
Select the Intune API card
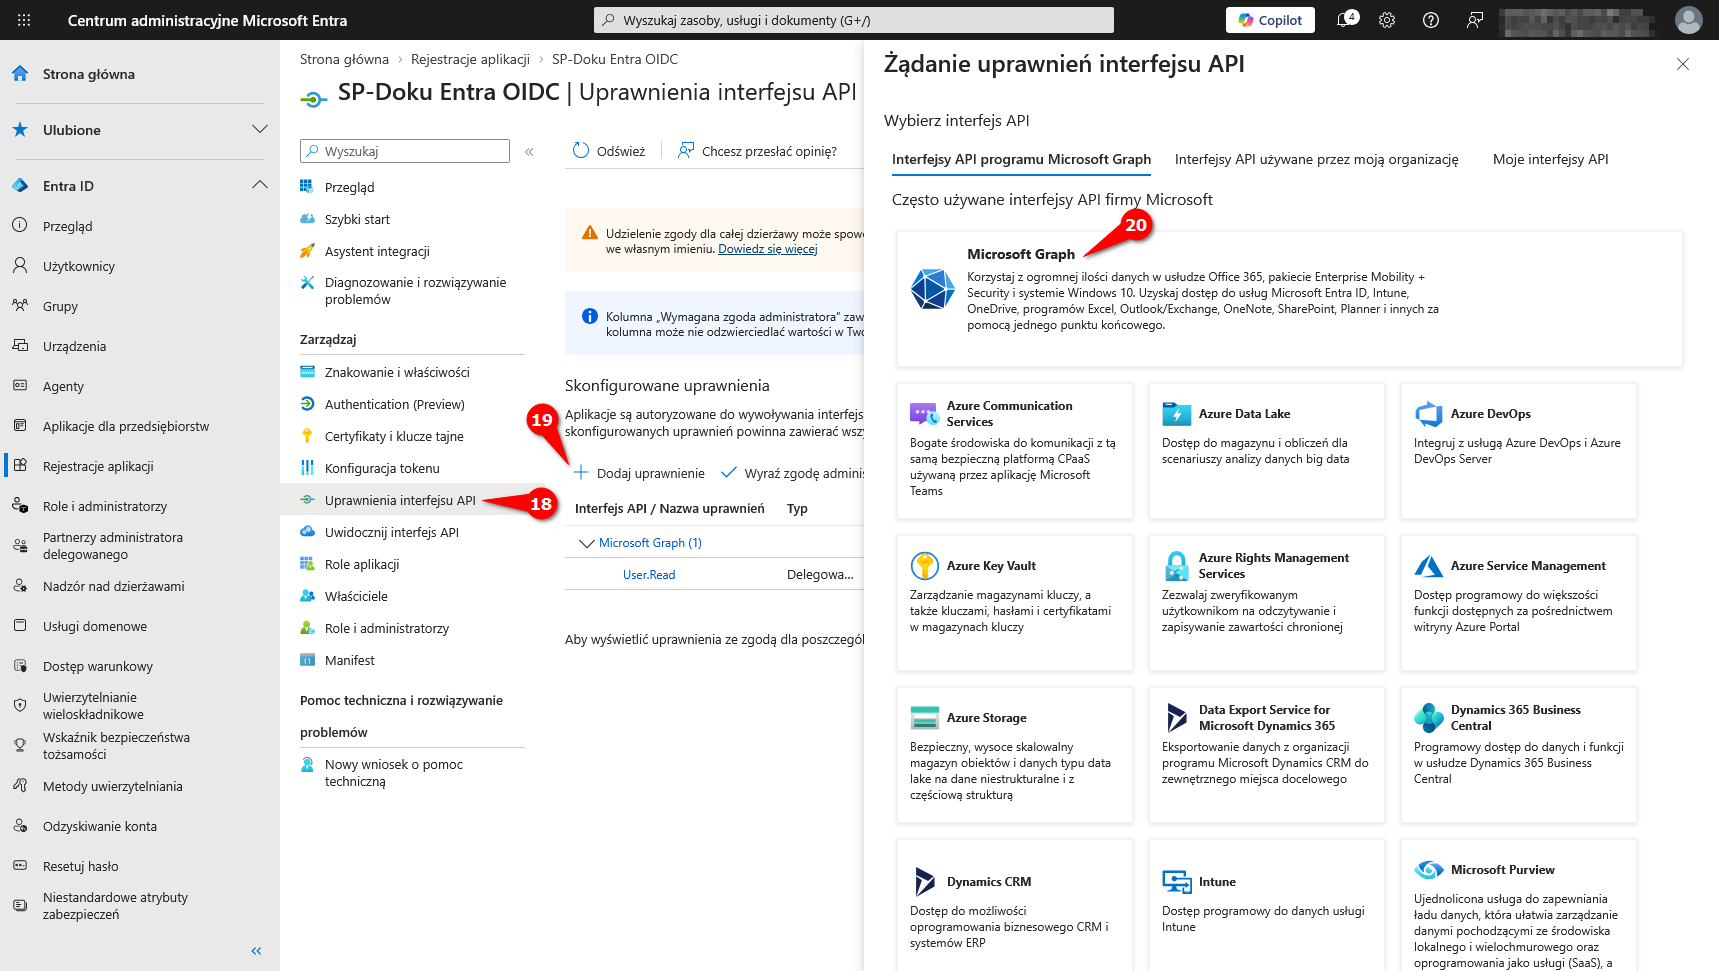tap(1266, 905)
